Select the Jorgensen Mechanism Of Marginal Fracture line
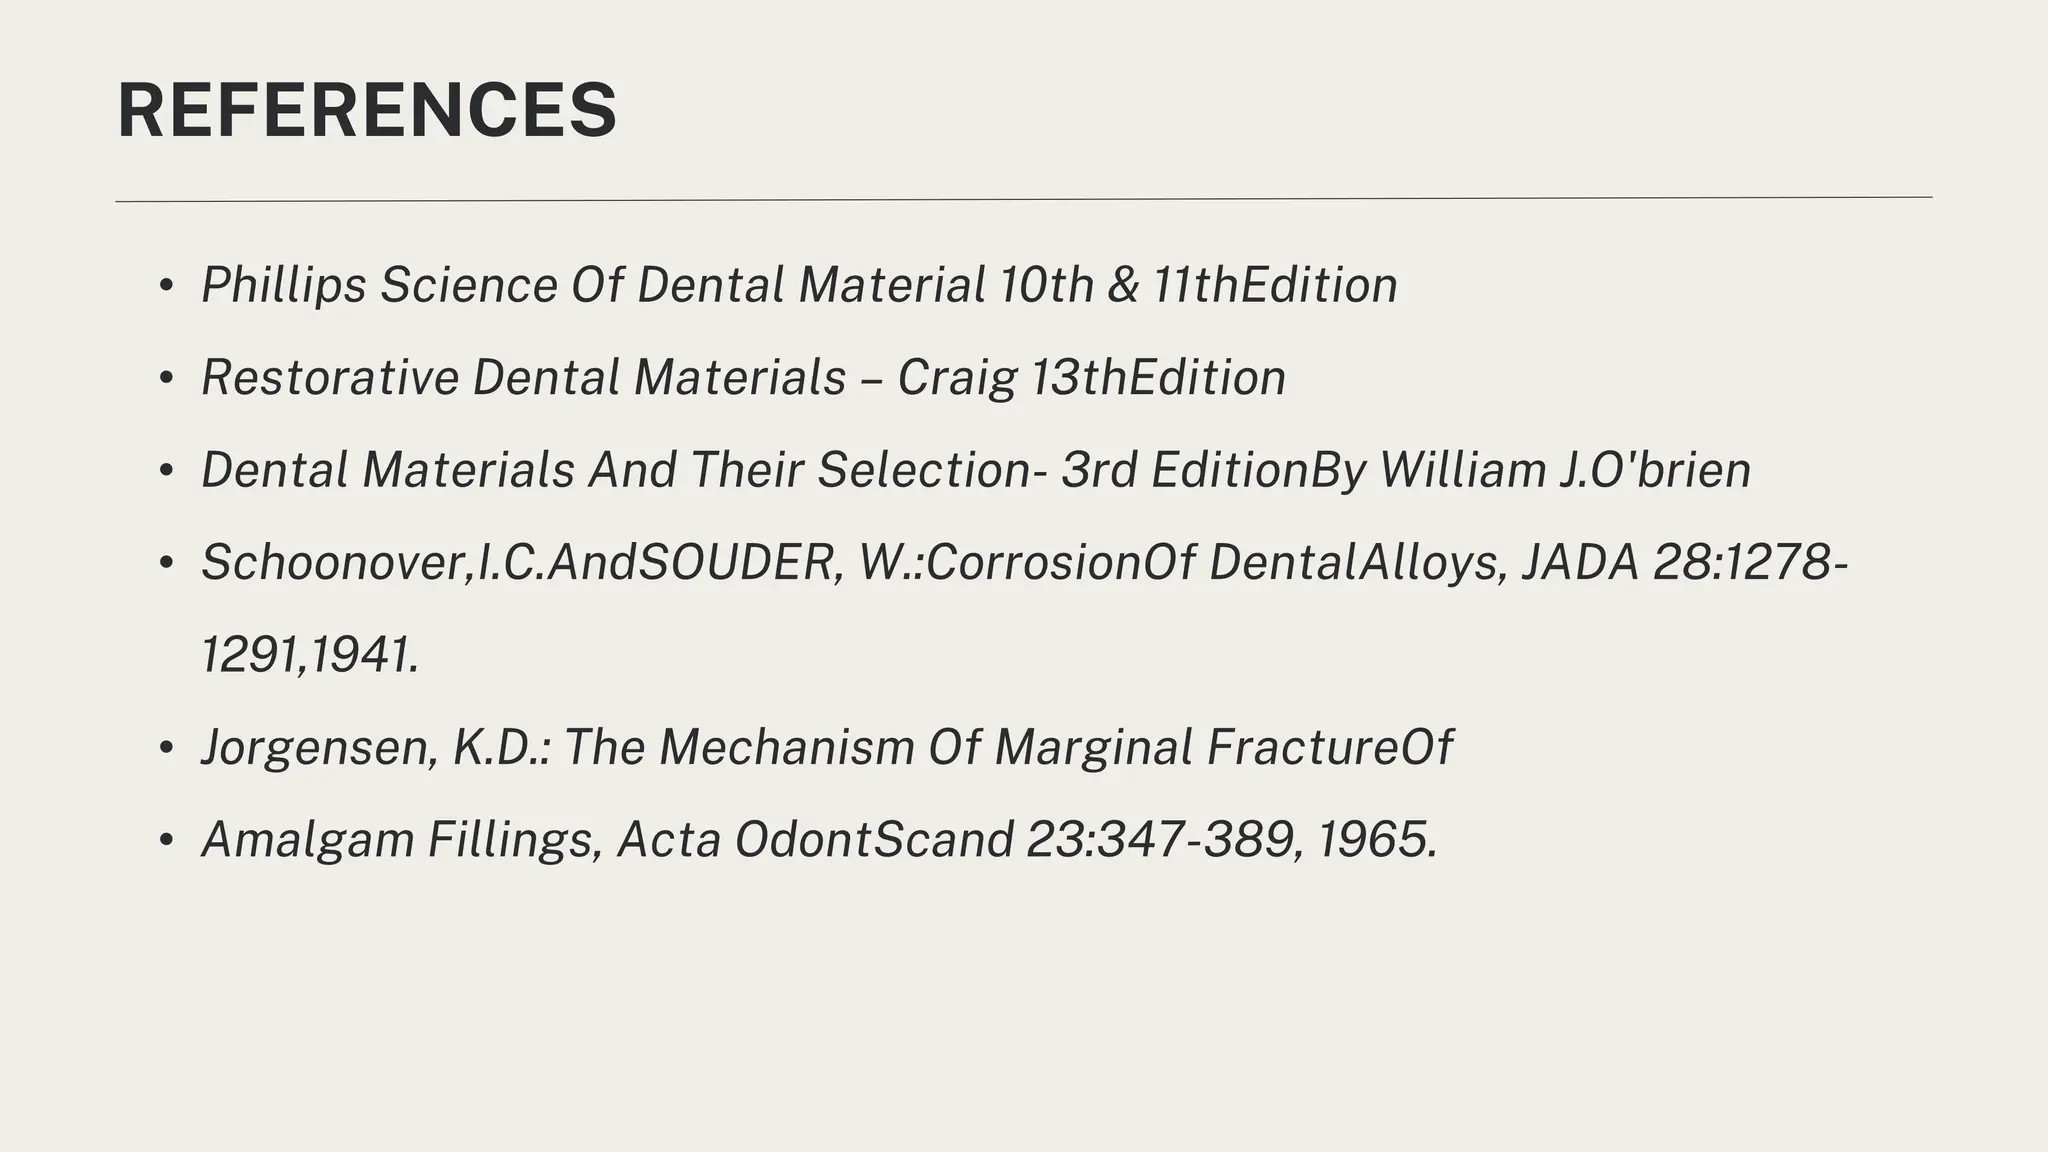 coord(826,748)
